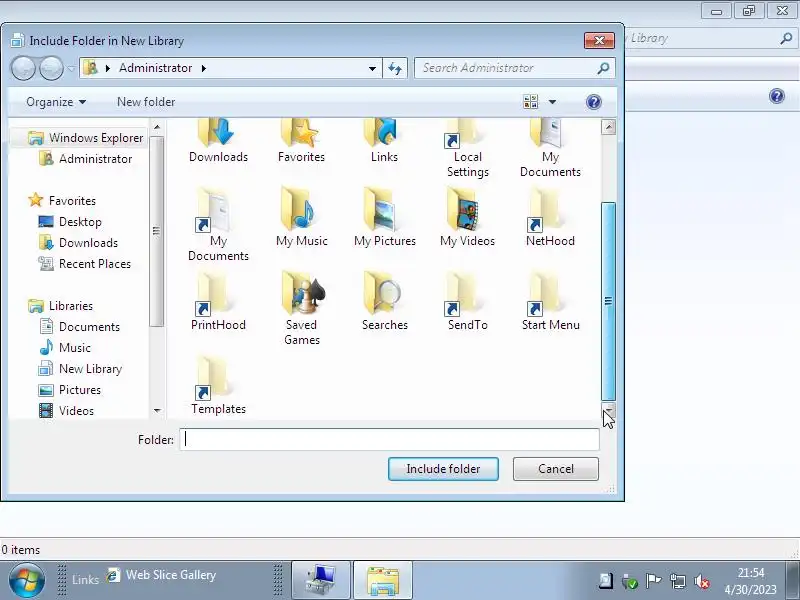Select the My Videos folder icon

467,216
